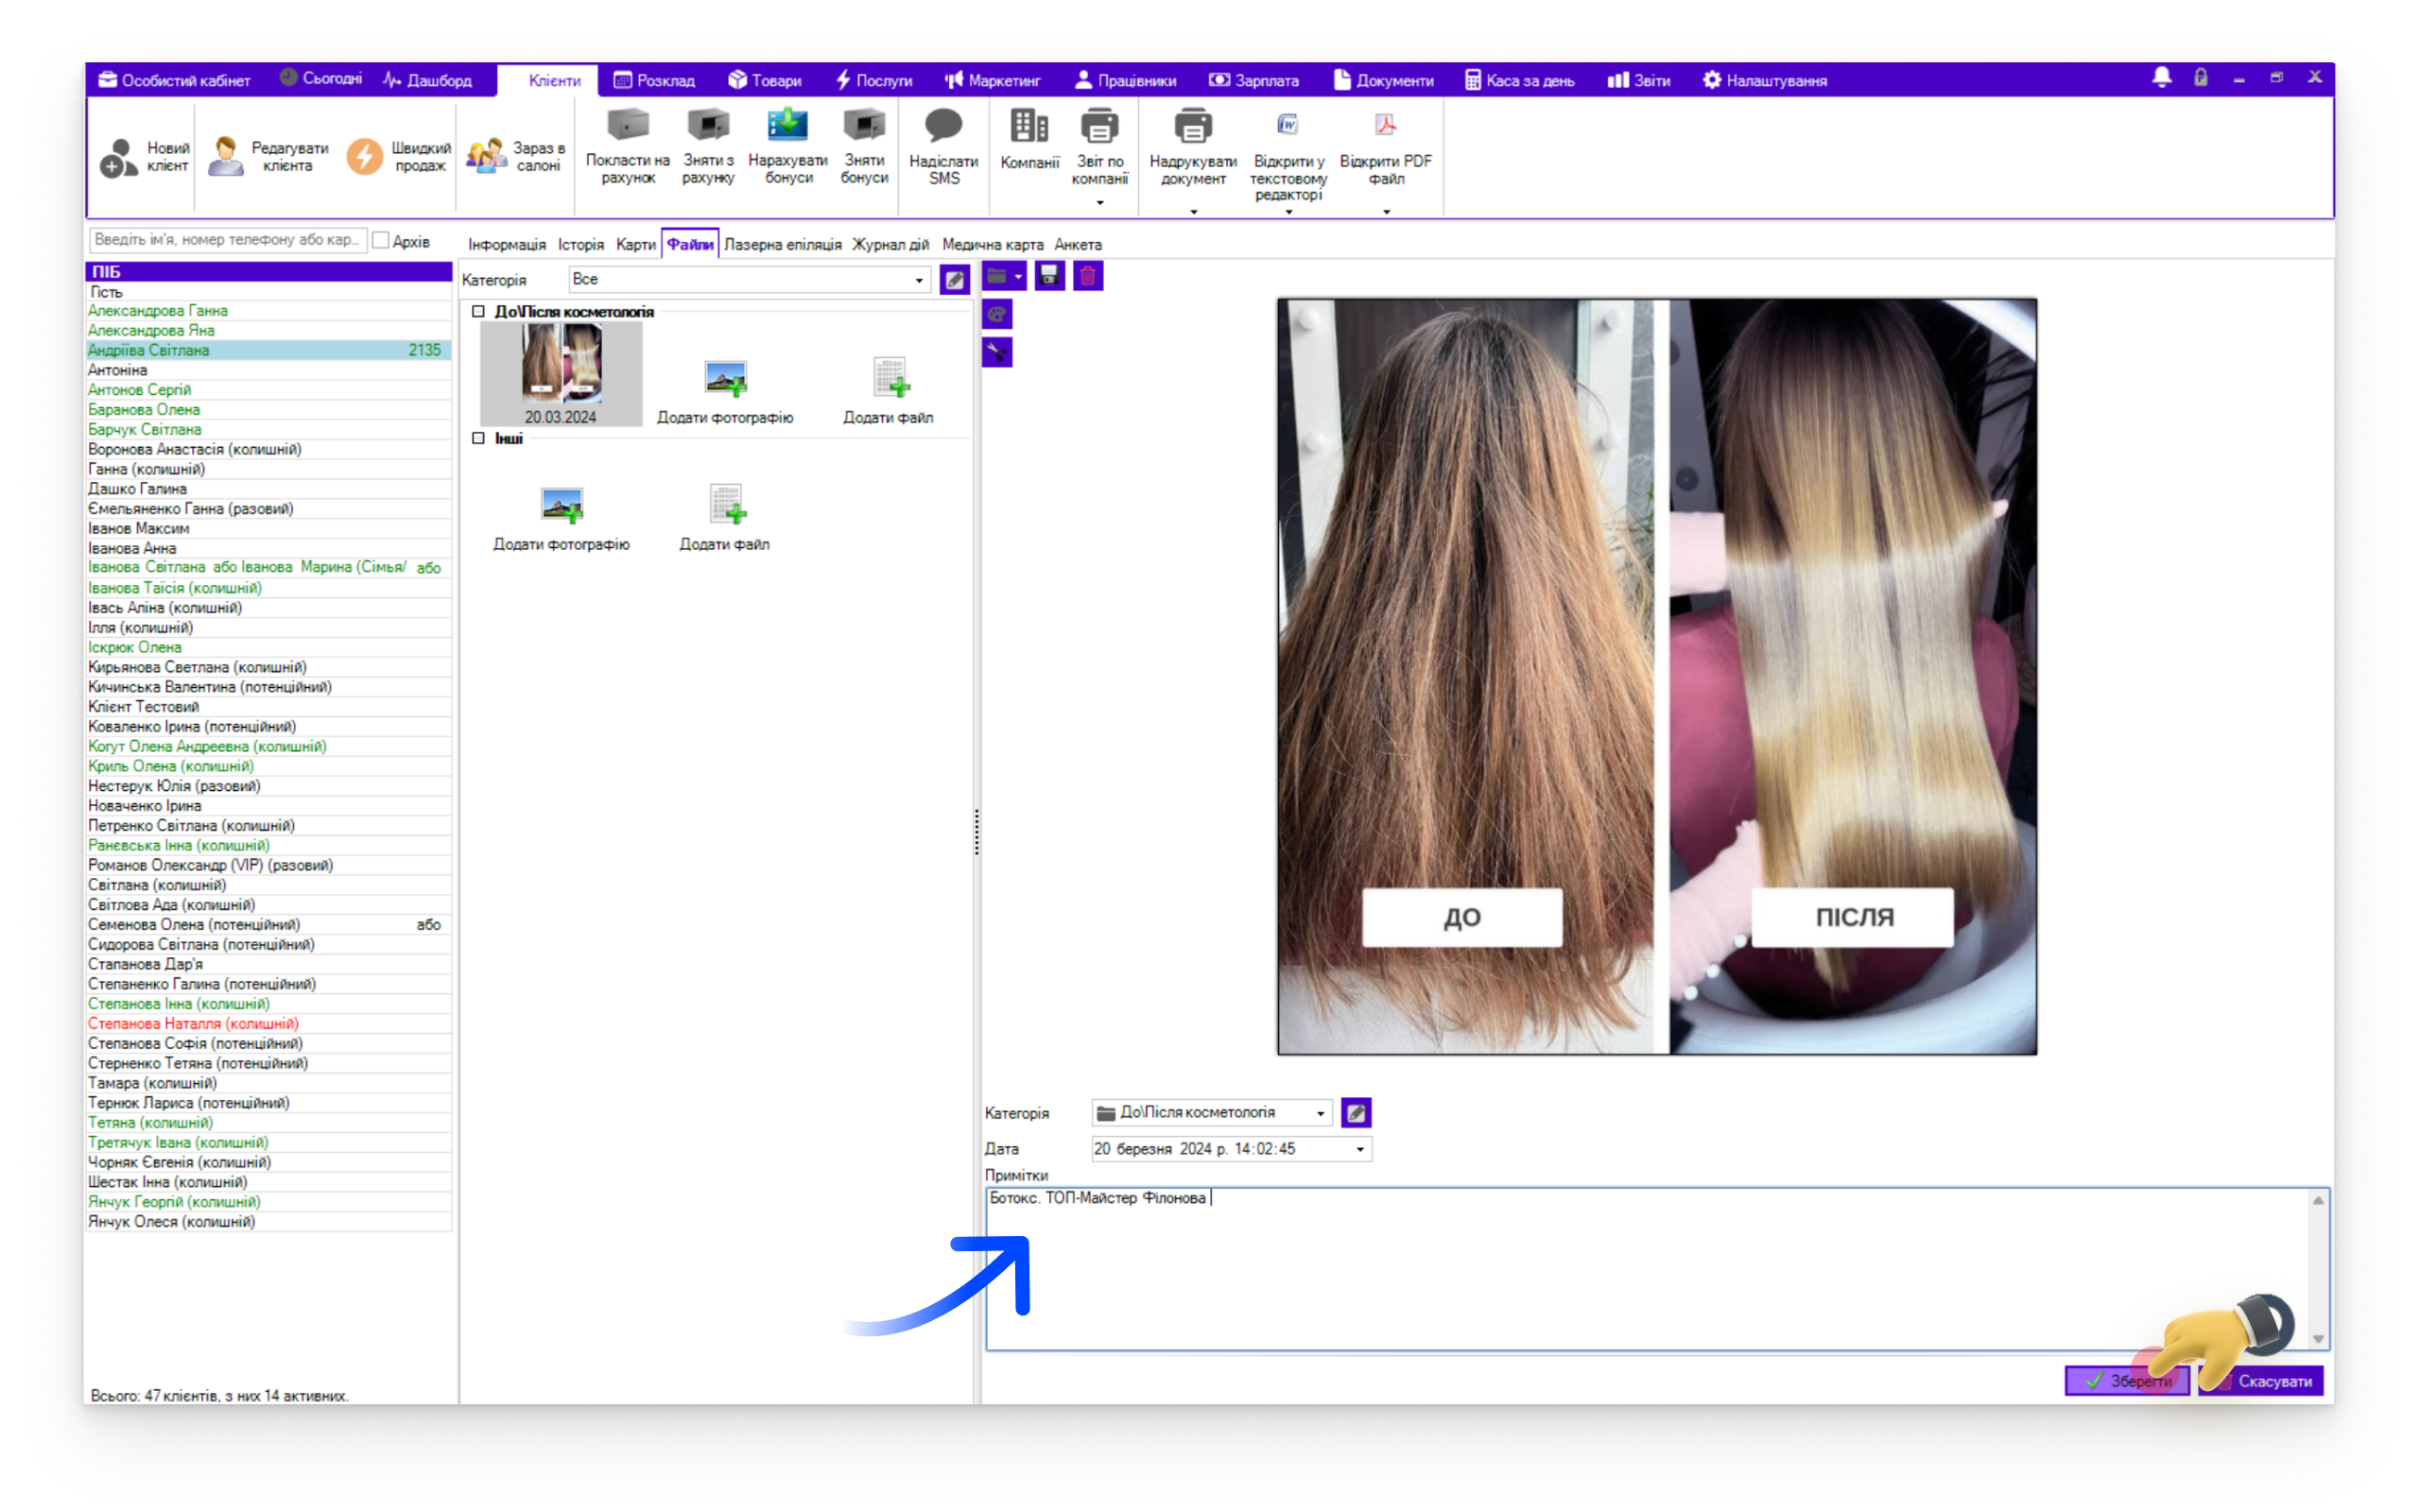Click the floppy disk save icon above photo
The height and width of the screenshot is (1512, 2420).
click(x=1049, y=276)
